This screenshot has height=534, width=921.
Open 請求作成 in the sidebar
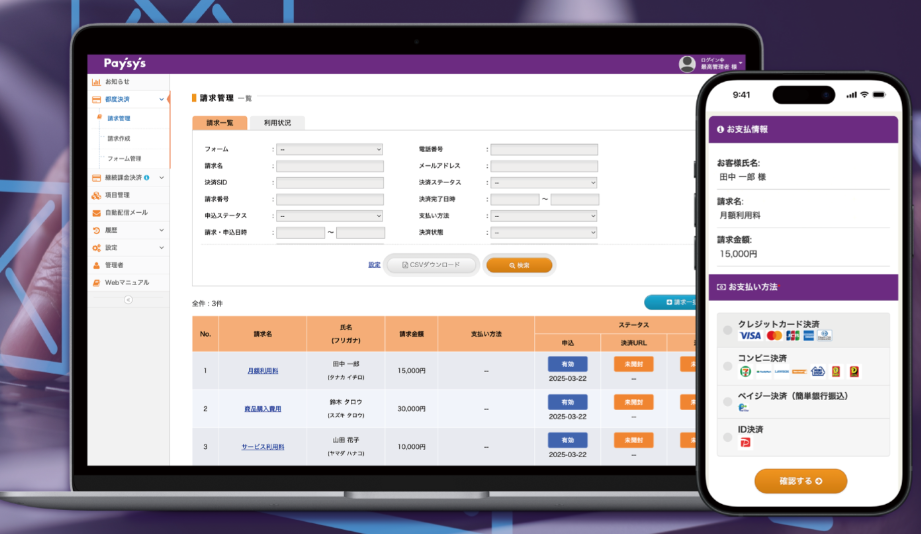click(119, 138)
